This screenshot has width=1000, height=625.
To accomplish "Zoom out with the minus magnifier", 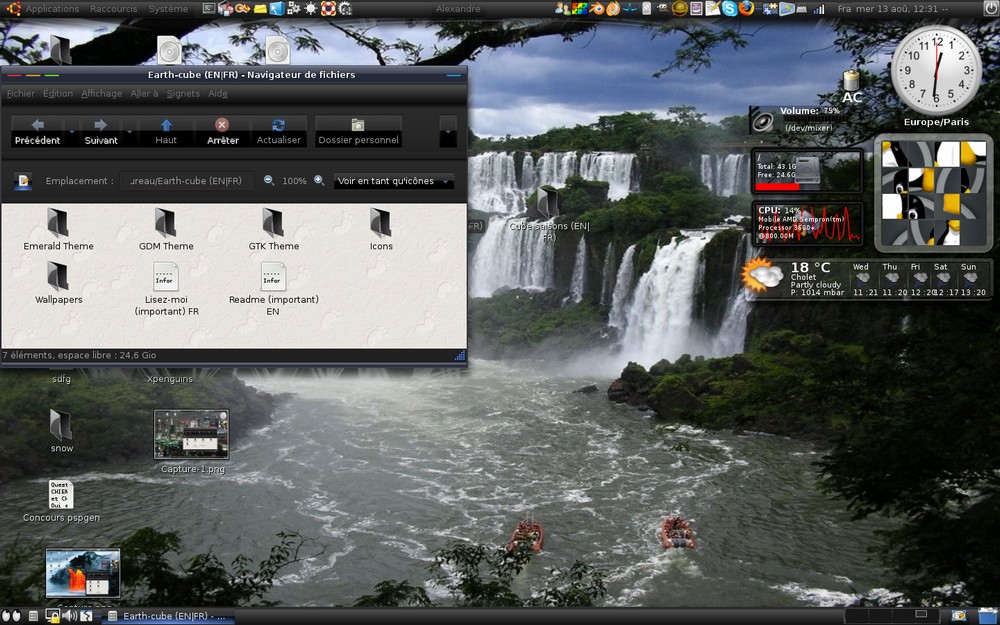I will point(269,180).
